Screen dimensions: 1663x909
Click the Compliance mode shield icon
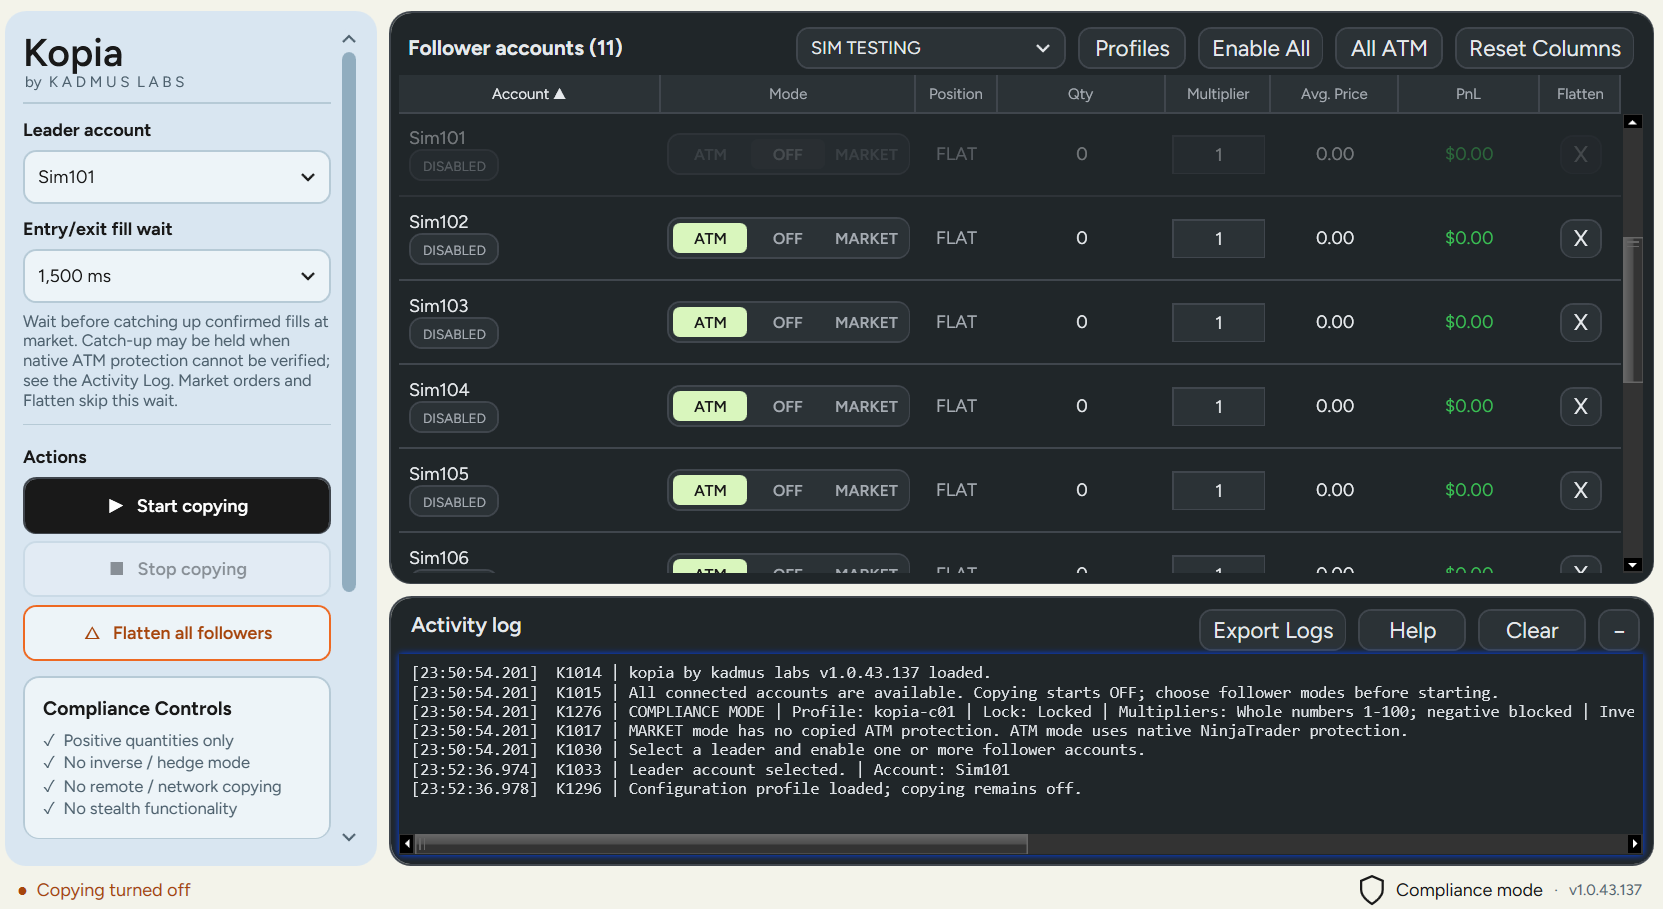(1372, 890)
